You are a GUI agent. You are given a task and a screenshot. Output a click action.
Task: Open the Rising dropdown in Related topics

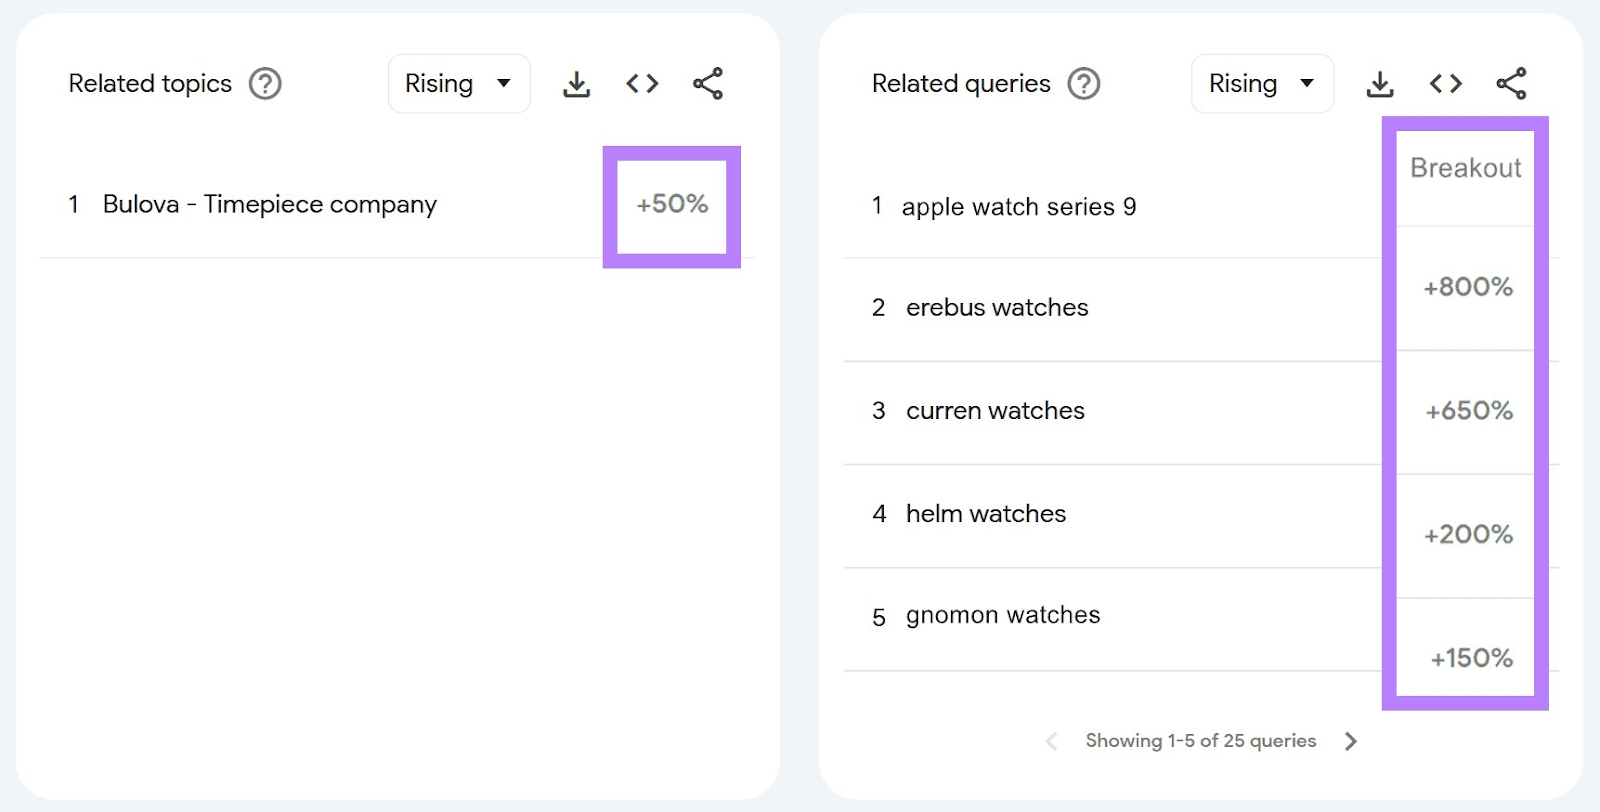[x=459, y=84]
